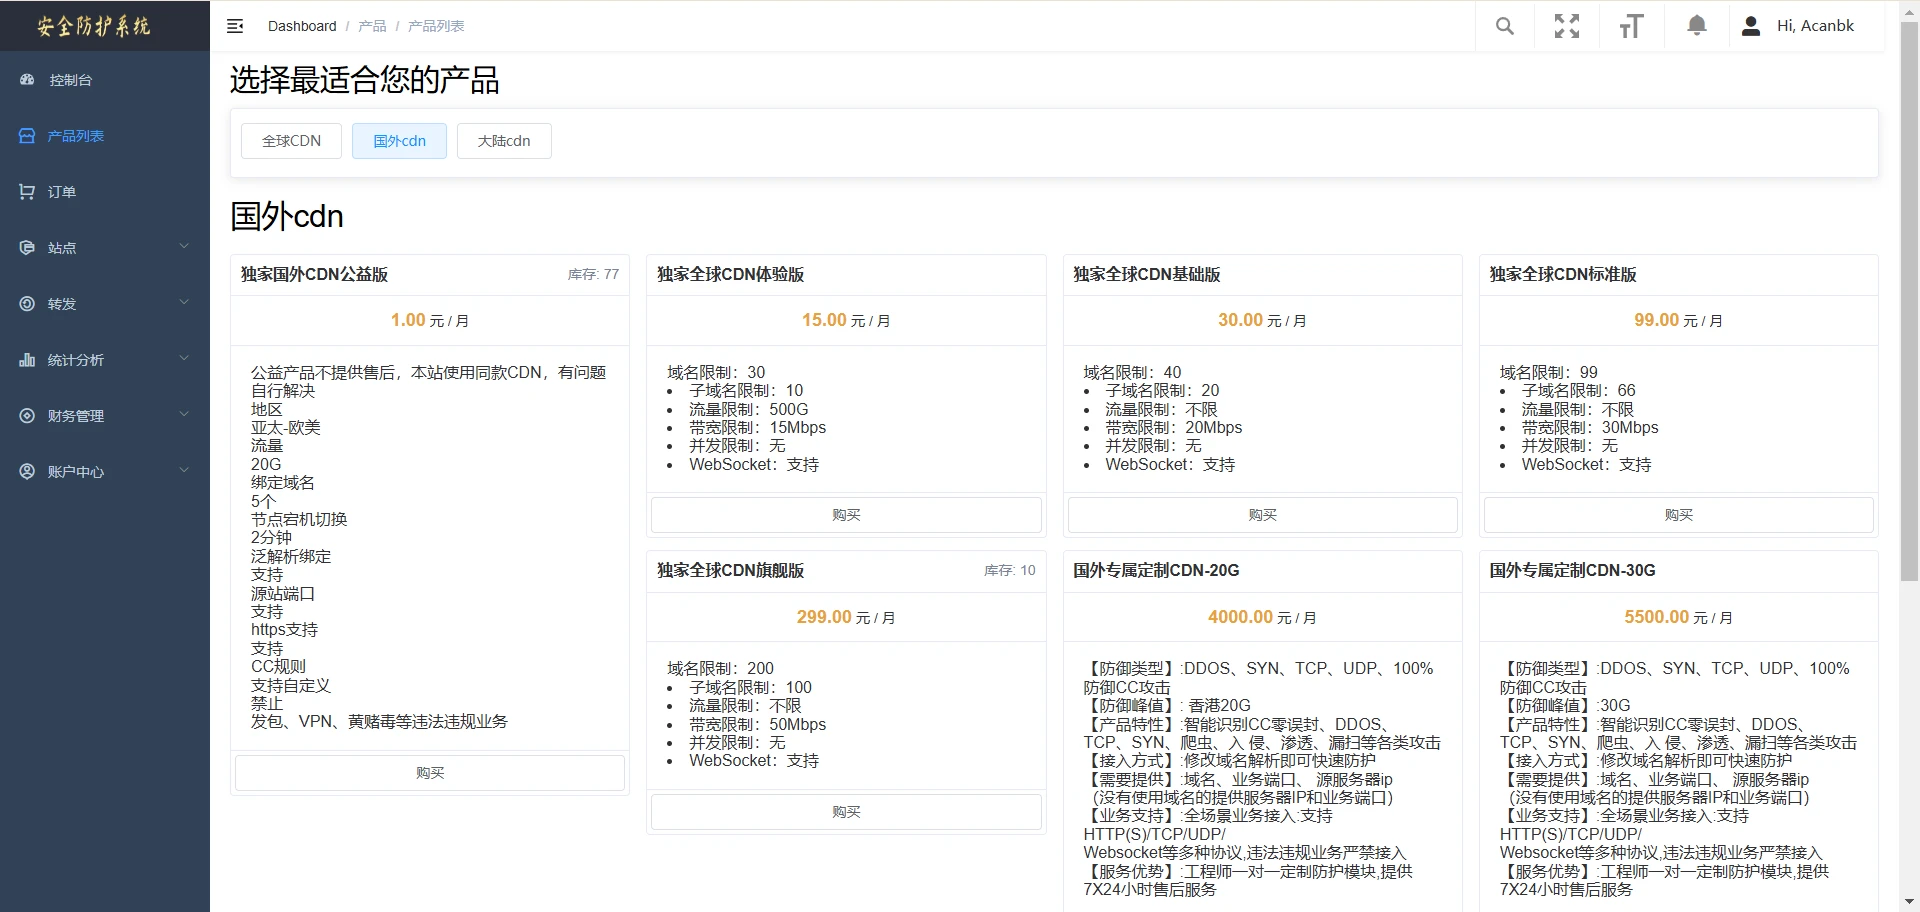
Task: Enter fullscreen mode via expand icon
Action: (x=1567, y=26)
